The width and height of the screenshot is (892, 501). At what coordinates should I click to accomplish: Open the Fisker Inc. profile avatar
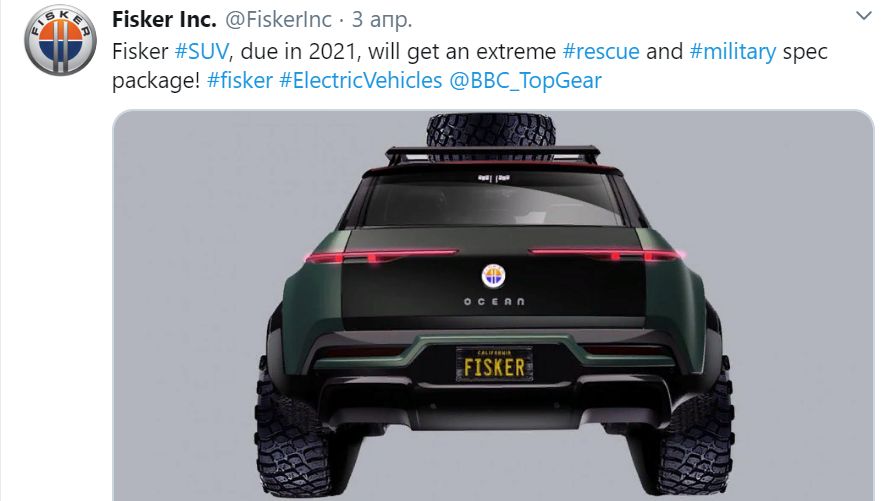60,40
